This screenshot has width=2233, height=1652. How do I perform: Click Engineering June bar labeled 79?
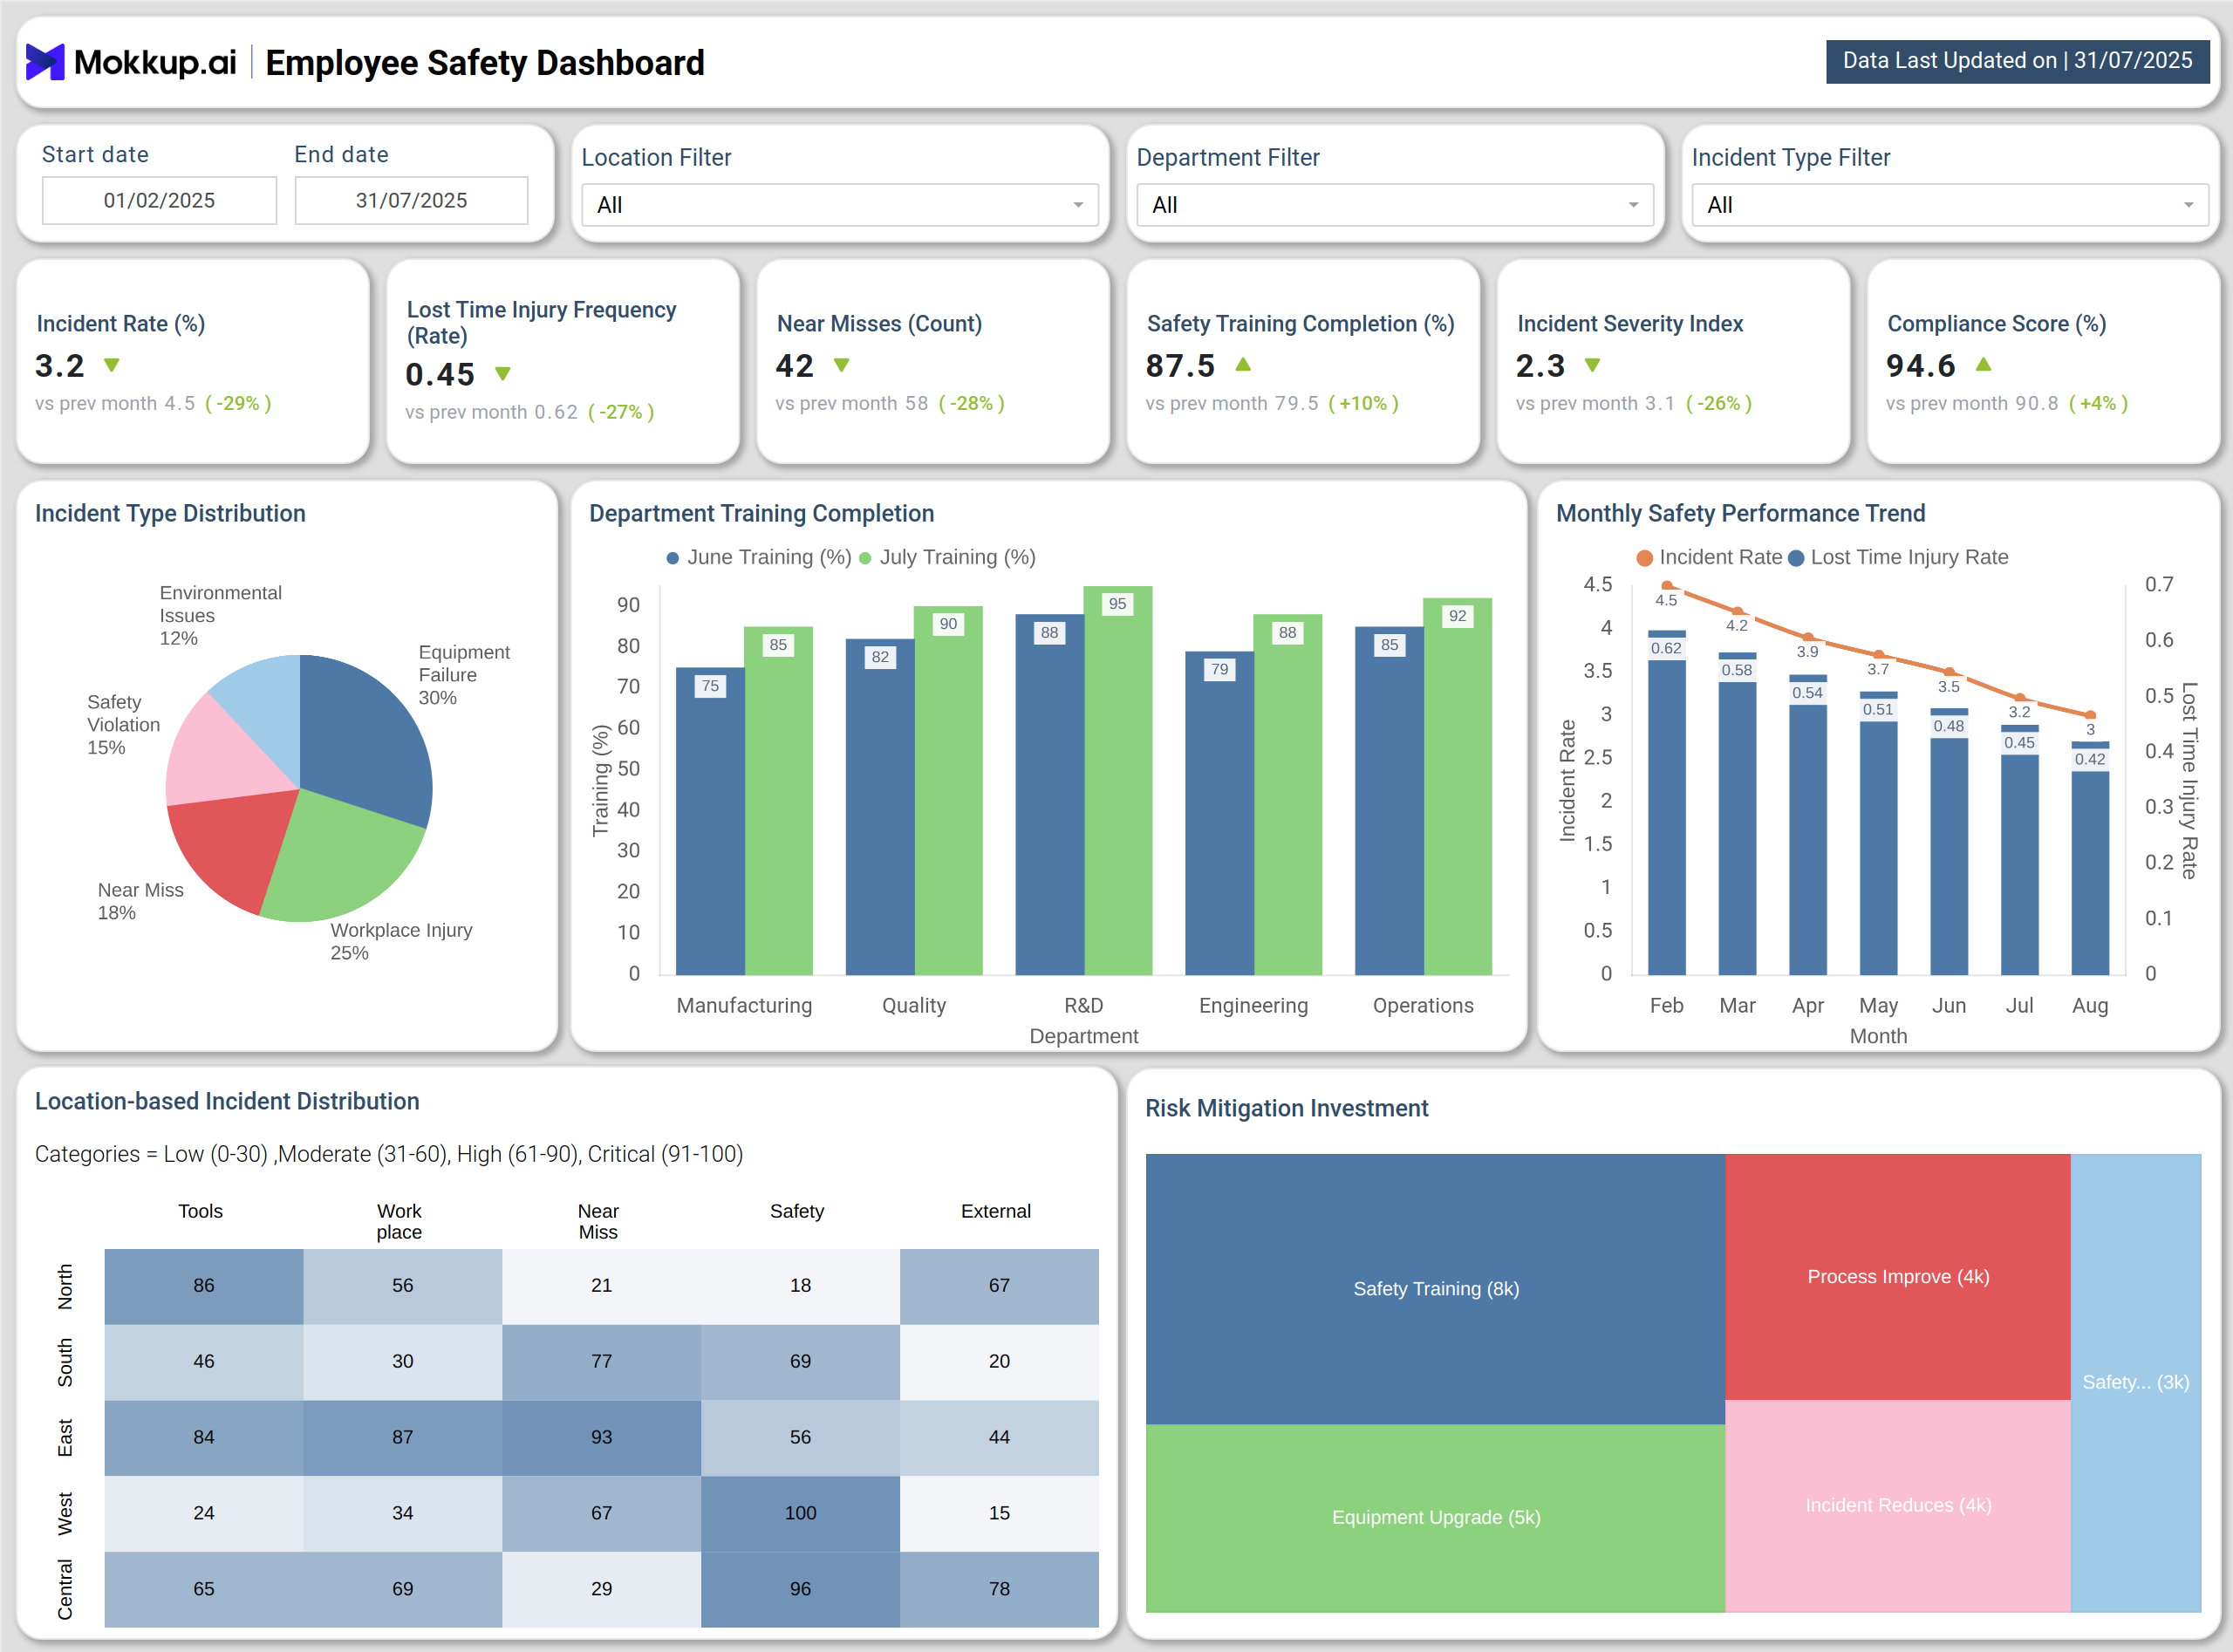(x=1219, y=813)
